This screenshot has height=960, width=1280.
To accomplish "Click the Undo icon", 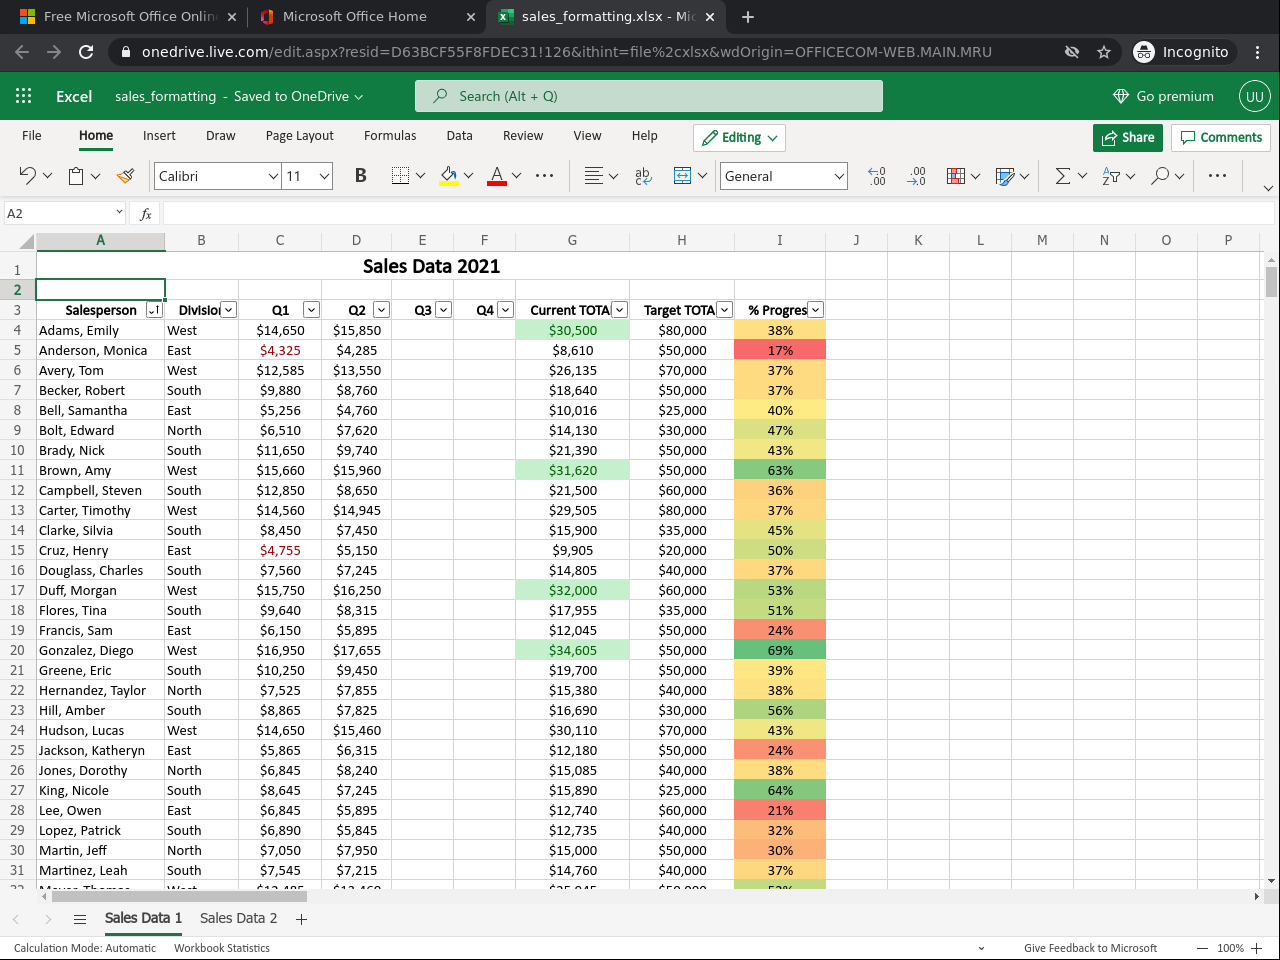I will point(27,176).
